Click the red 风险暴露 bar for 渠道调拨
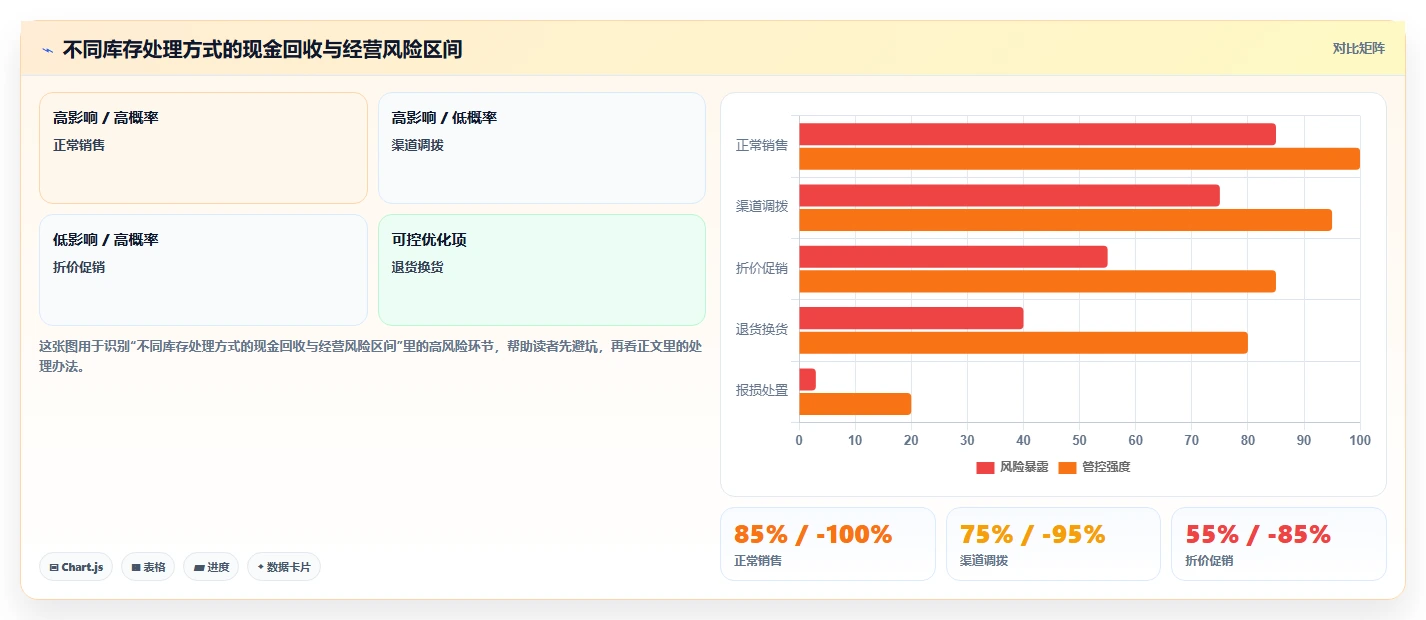 (1009, 195)
